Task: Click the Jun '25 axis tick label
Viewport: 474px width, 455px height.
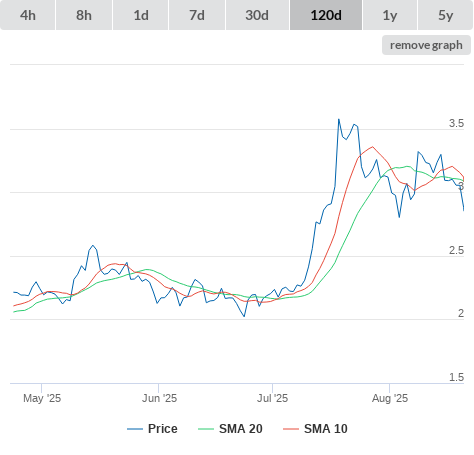Action: (x=159, y=398)
